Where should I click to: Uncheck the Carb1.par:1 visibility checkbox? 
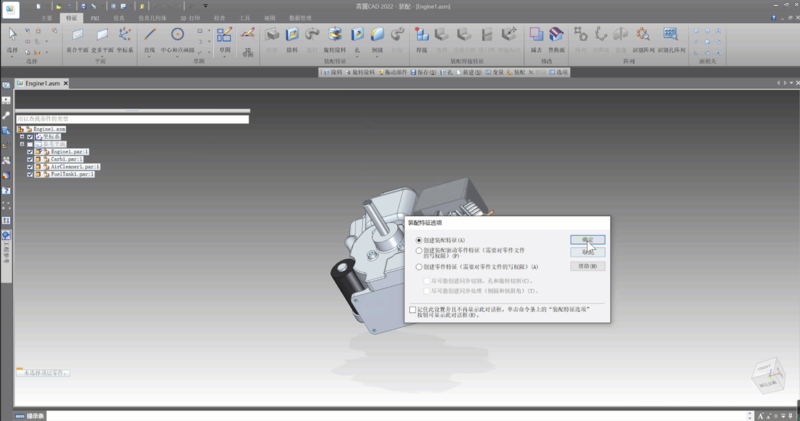30,159
